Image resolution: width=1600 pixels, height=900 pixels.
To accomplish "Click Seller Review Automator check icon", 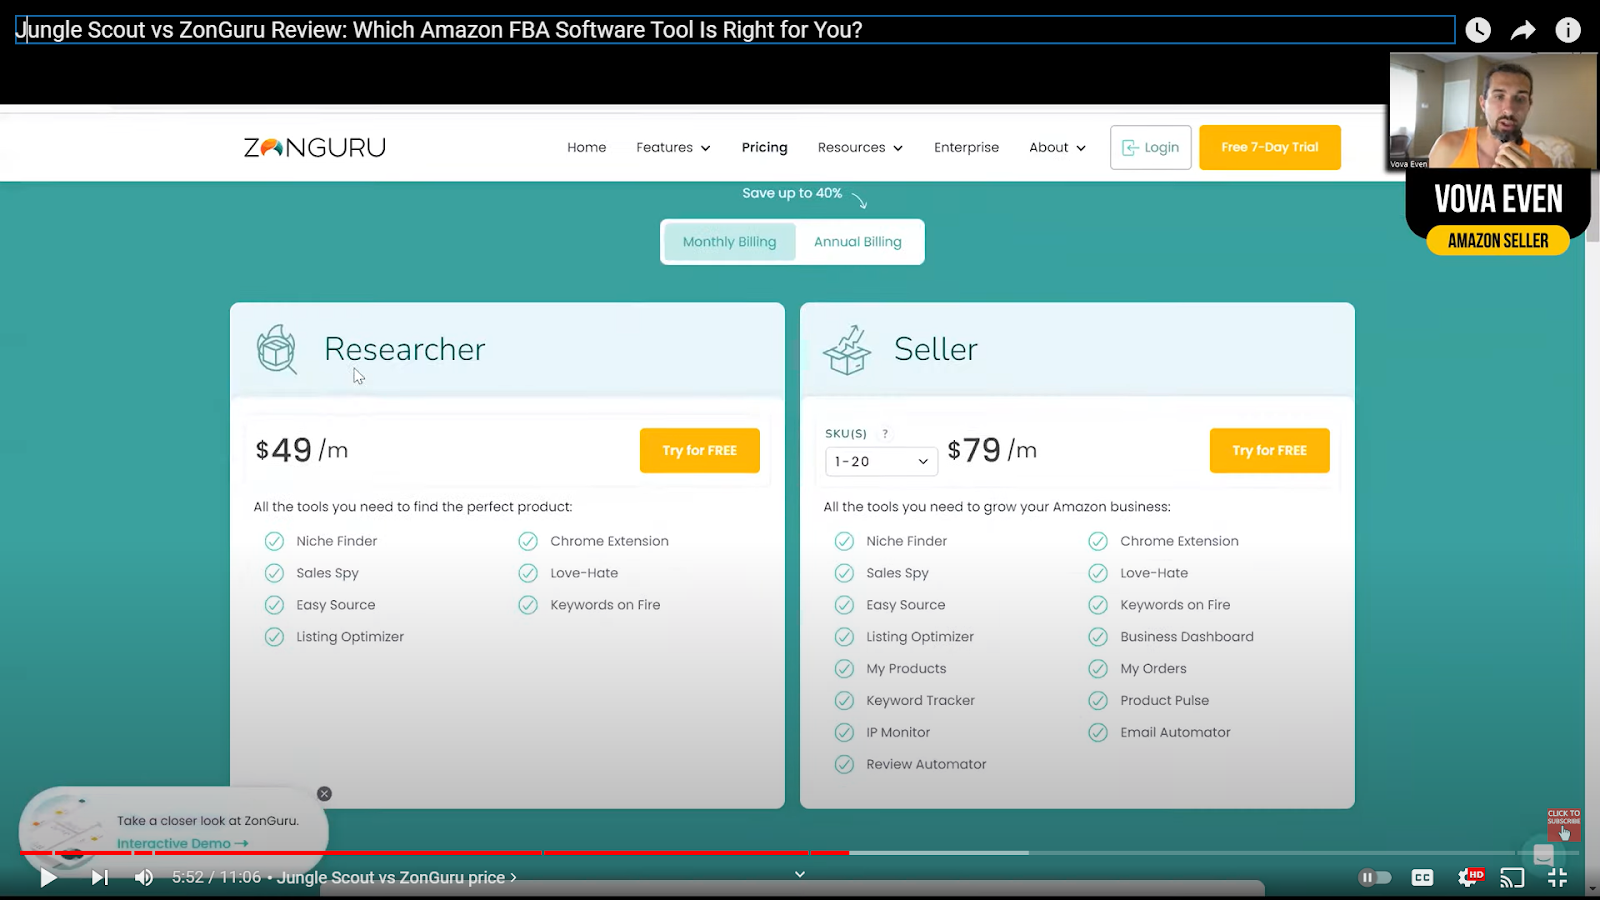I will click(x=844, y=765).
